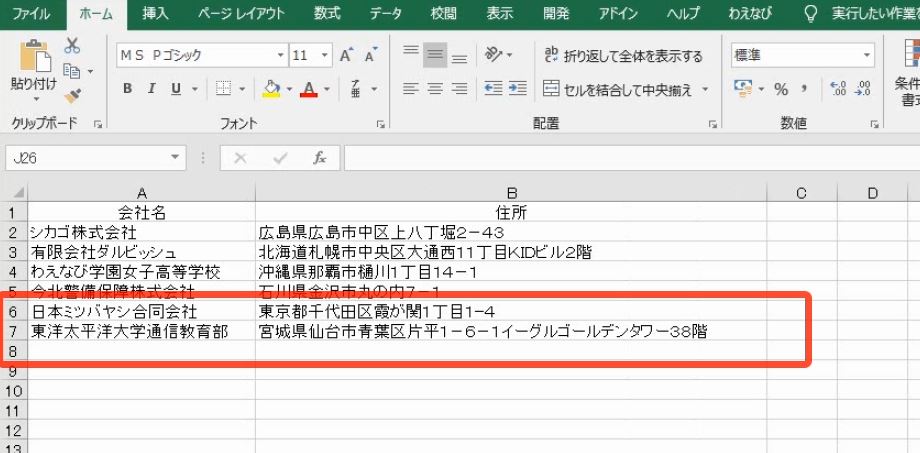Apply the yellow fill color bucket
Viewport: 920px width, 453px height.
click(271, 89)
